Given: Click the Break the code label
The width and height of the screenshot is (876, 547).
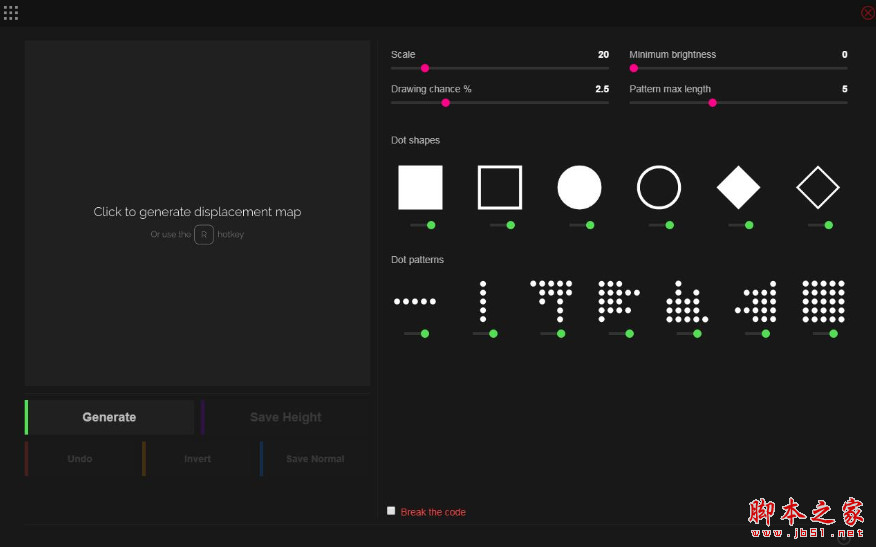Looking at the screenshot, I should (x=433, y=512).
